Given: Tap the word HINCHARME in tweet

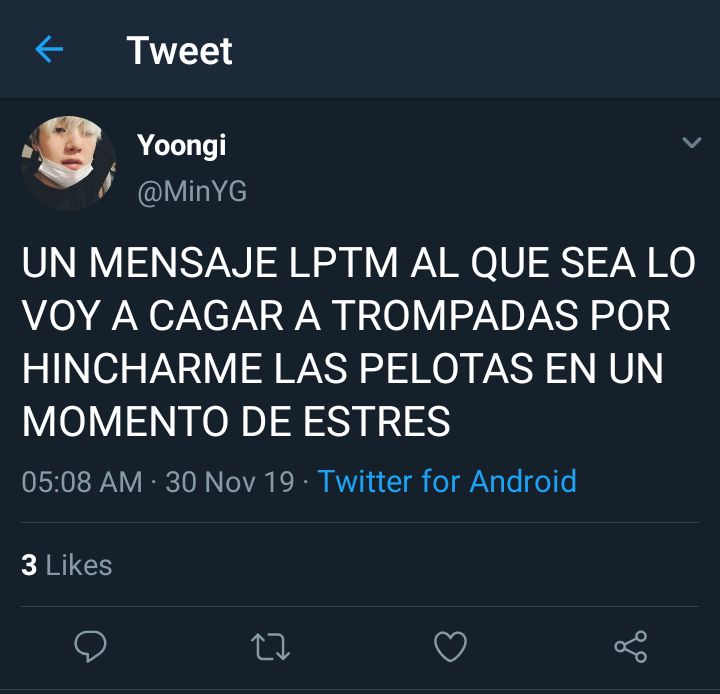Looking at the screenshot, I should (x=142, y=368).
